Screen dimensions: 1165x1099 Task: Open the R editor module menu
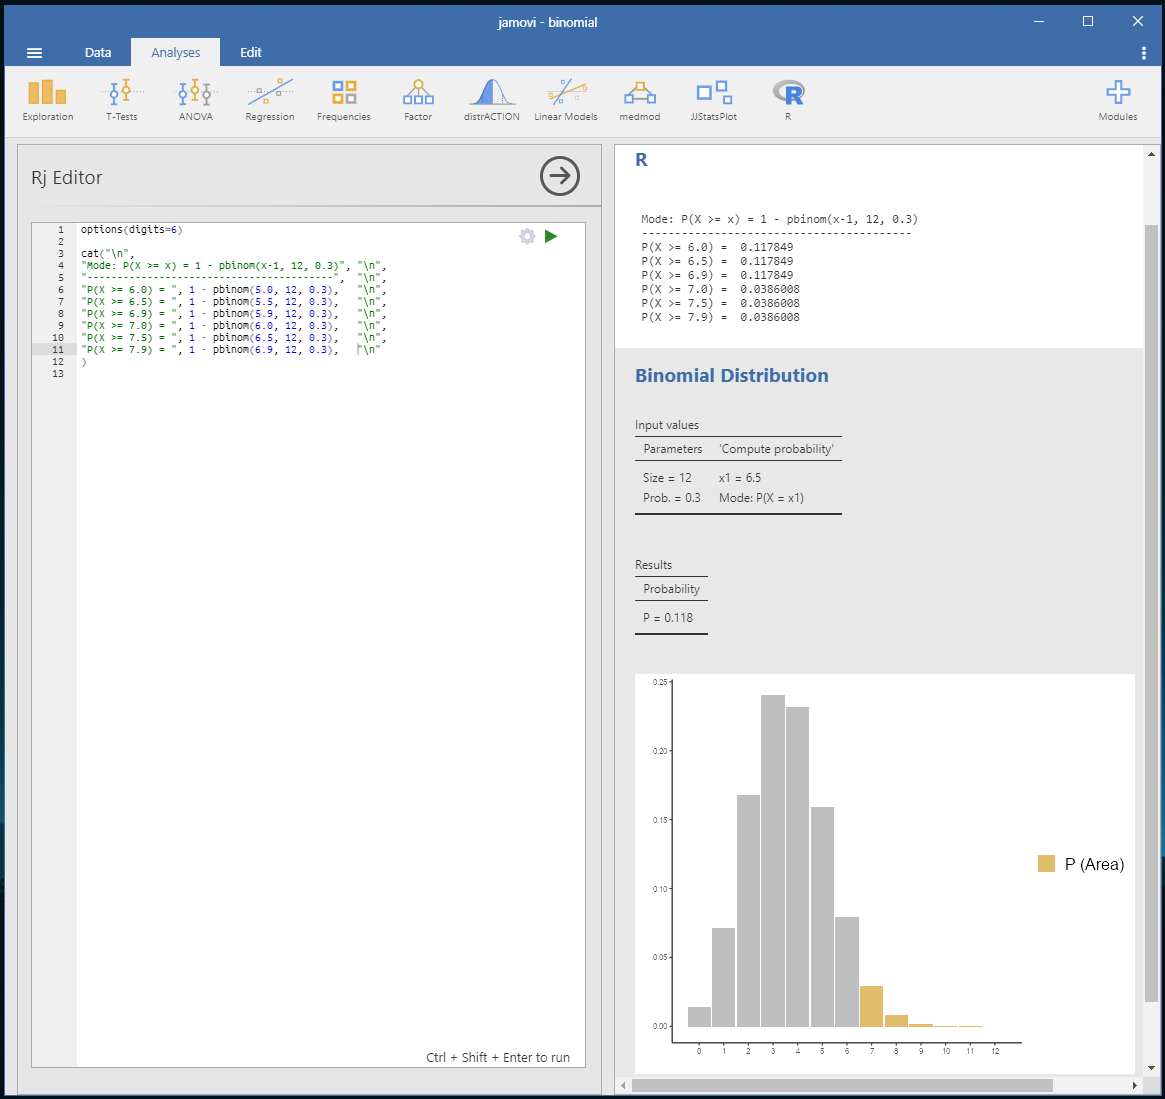coord(788,100)
